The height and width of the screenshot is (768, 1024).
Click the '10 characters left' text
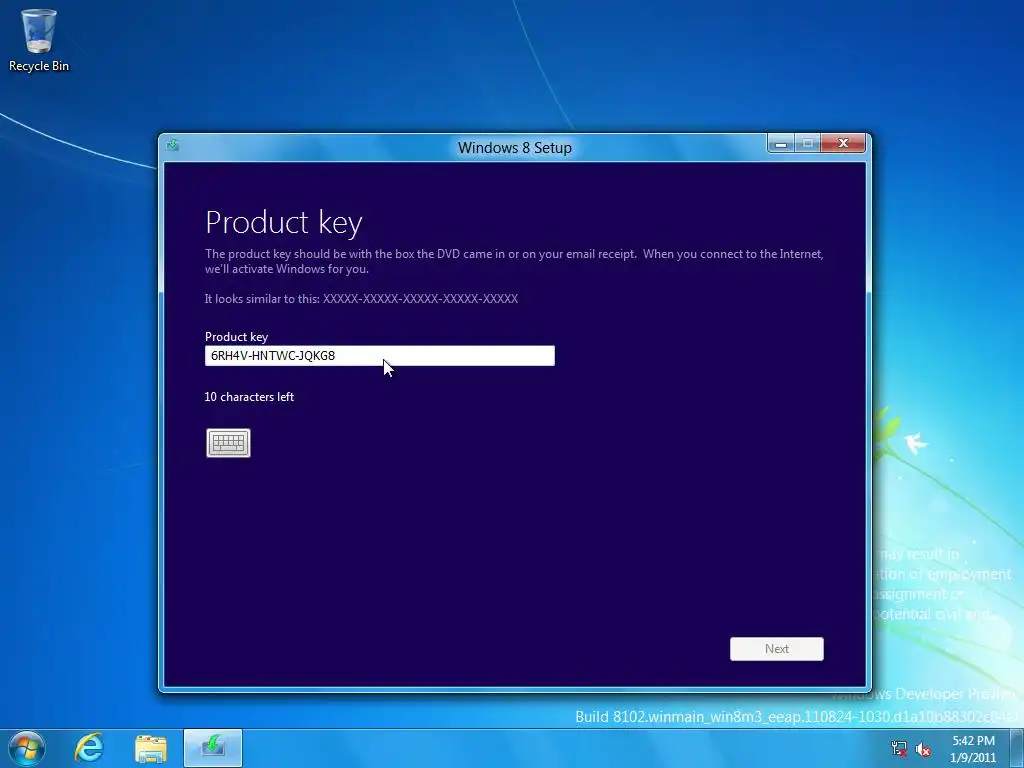249,396
